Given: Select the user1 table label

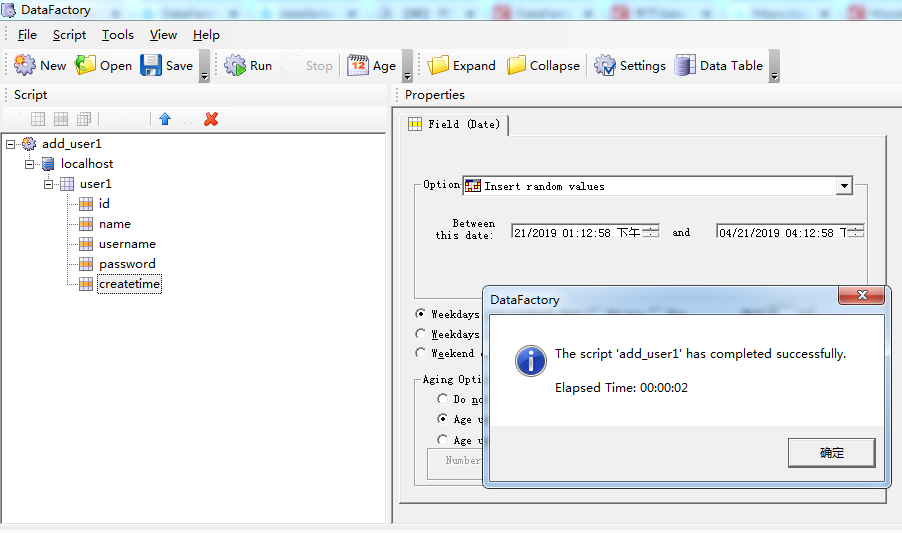Looking at the screenshot, I should coord(95,184).
